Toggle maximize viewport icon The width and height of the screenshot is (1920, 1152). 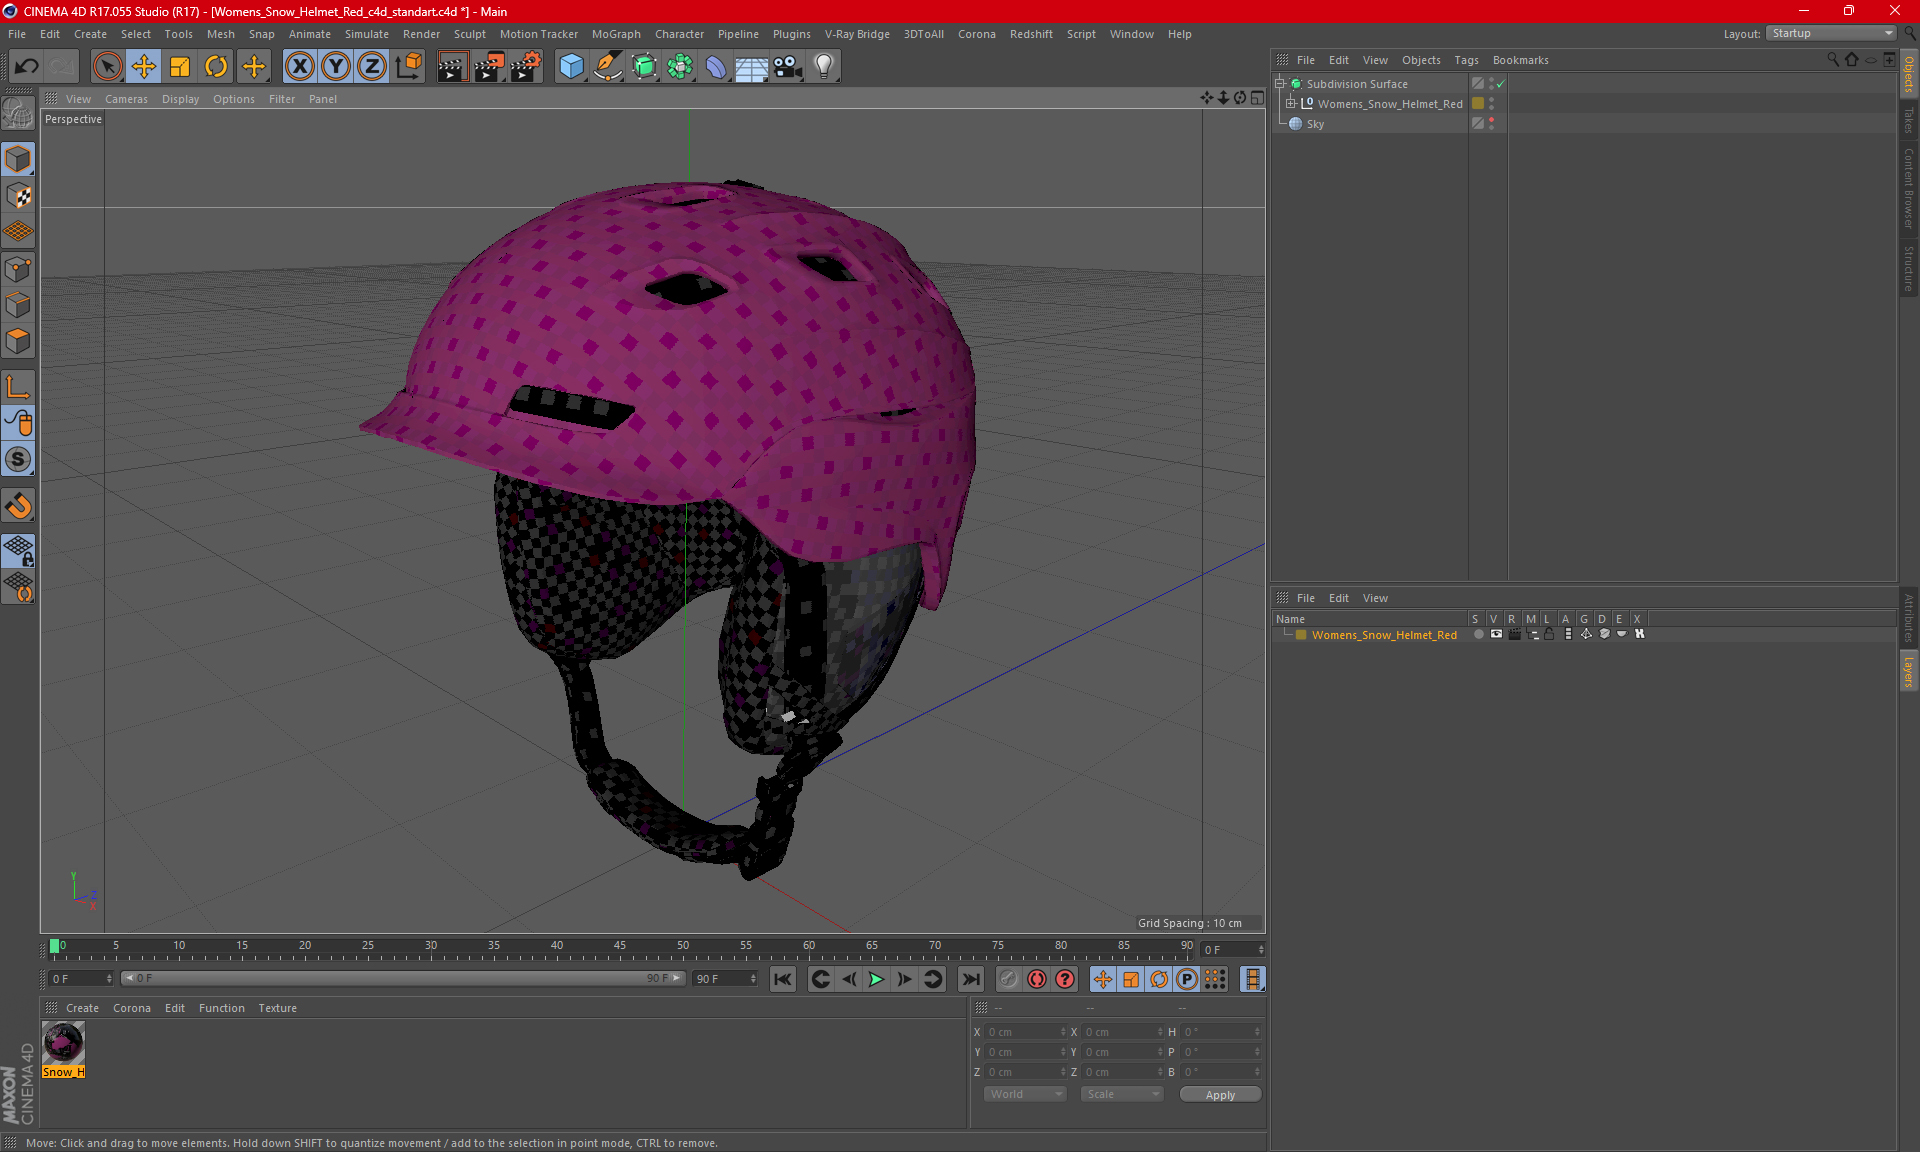[1257, 98]
